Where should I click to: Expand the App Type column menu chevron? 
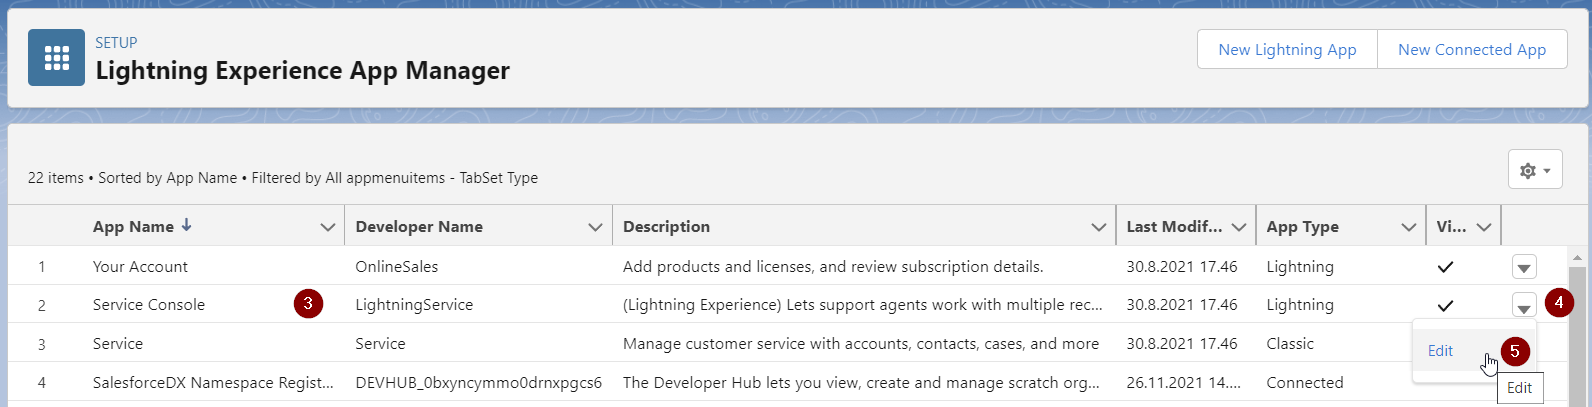coord(1409,227)
